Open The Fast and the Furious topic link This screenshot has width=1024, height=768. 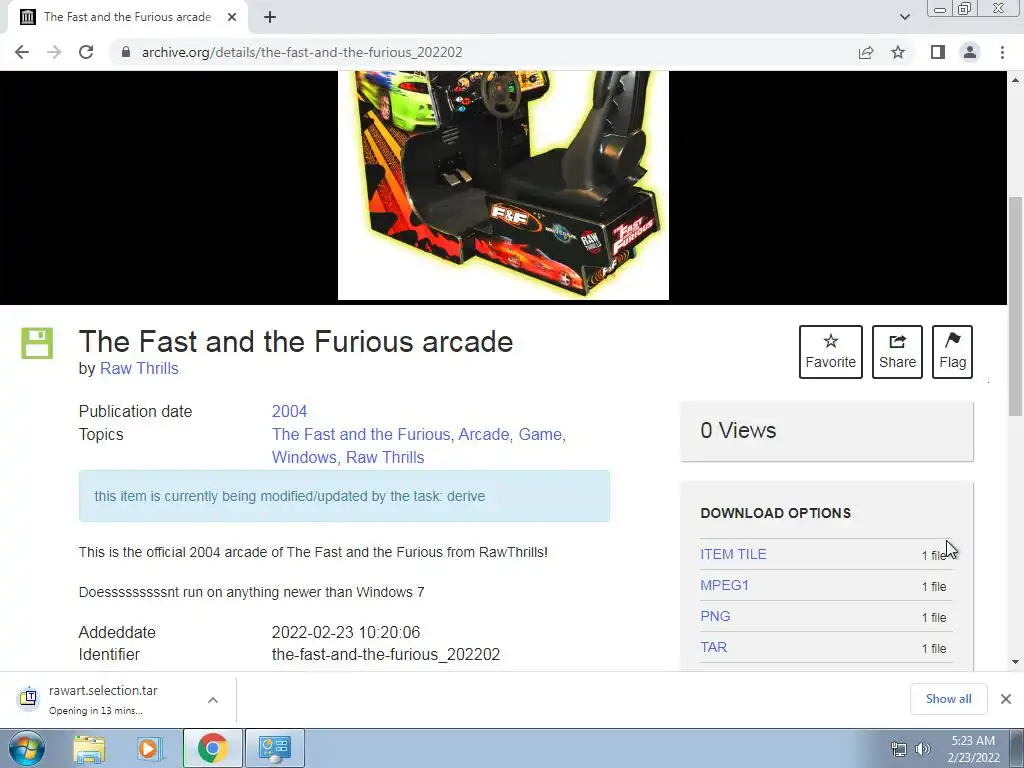pos(361,434)
